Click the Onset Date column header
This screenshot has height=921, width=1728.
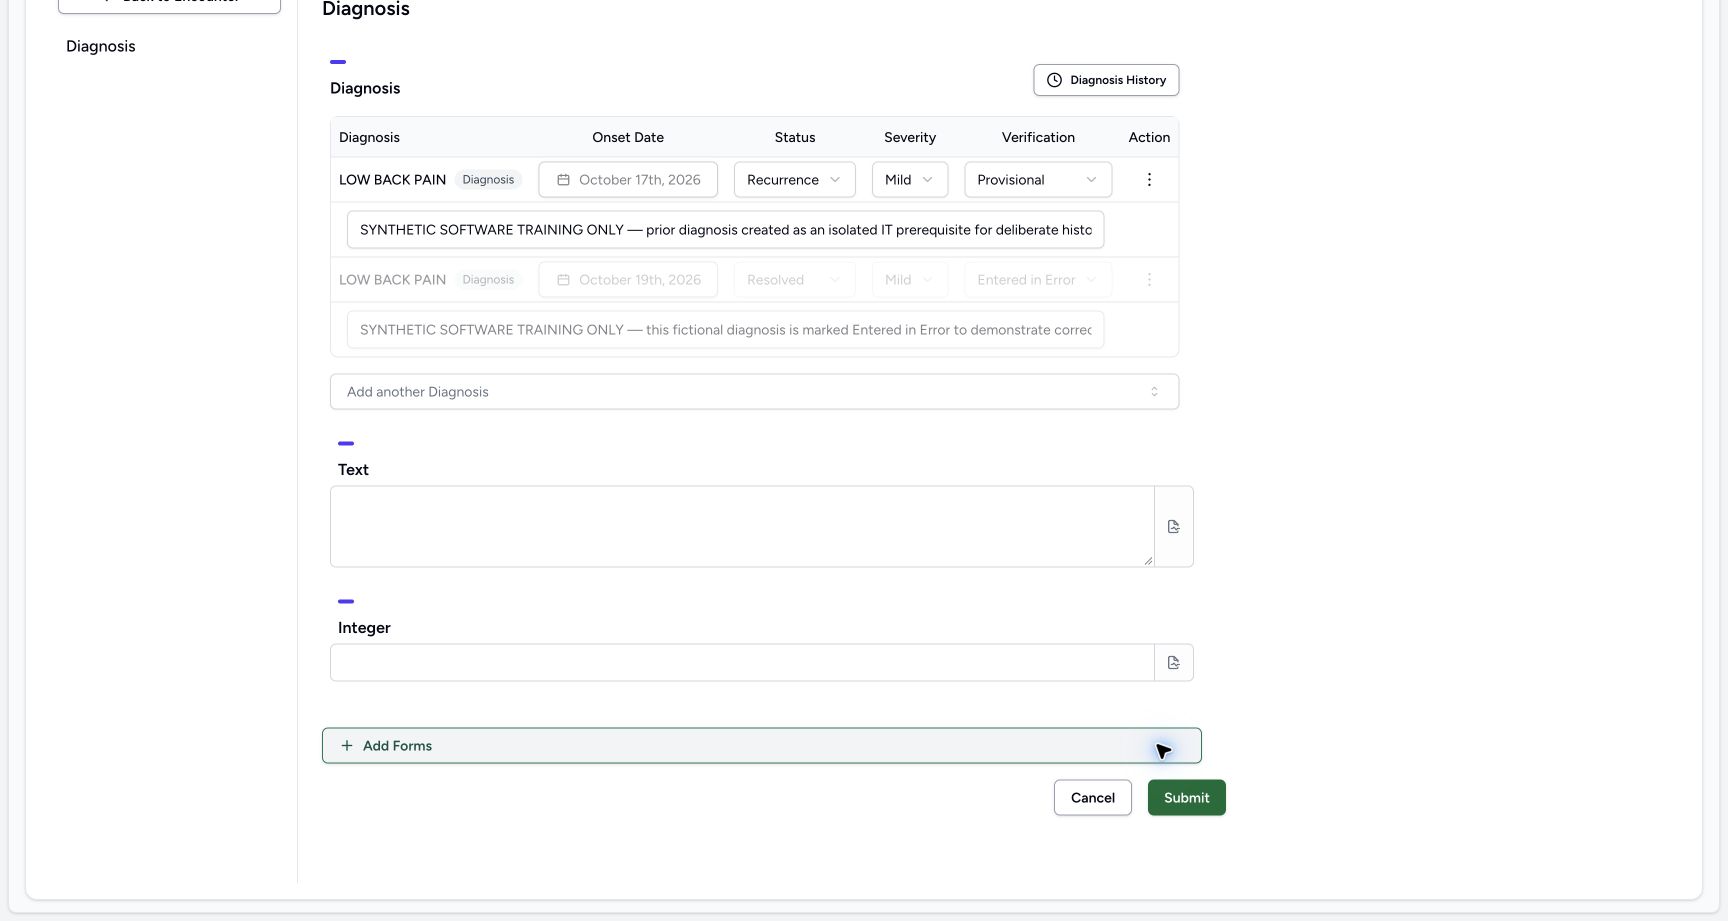[x=628, y=137]
